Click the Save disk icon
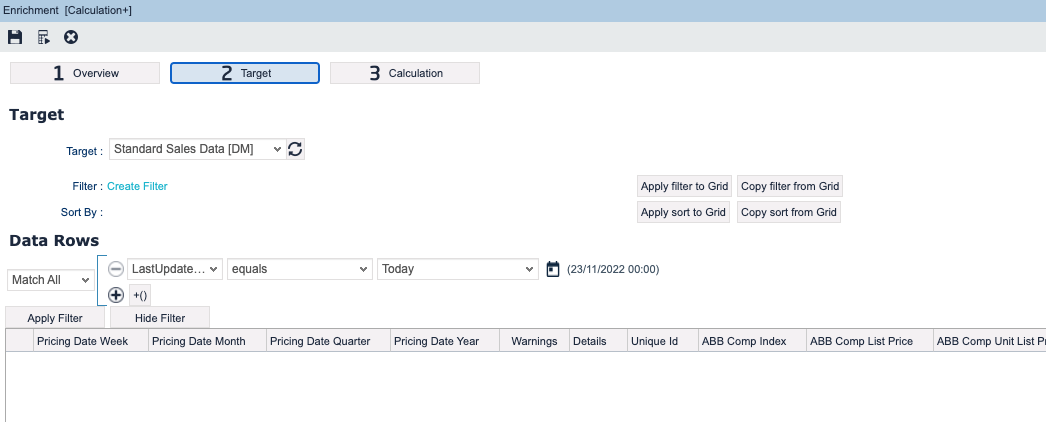 [15, 37]
